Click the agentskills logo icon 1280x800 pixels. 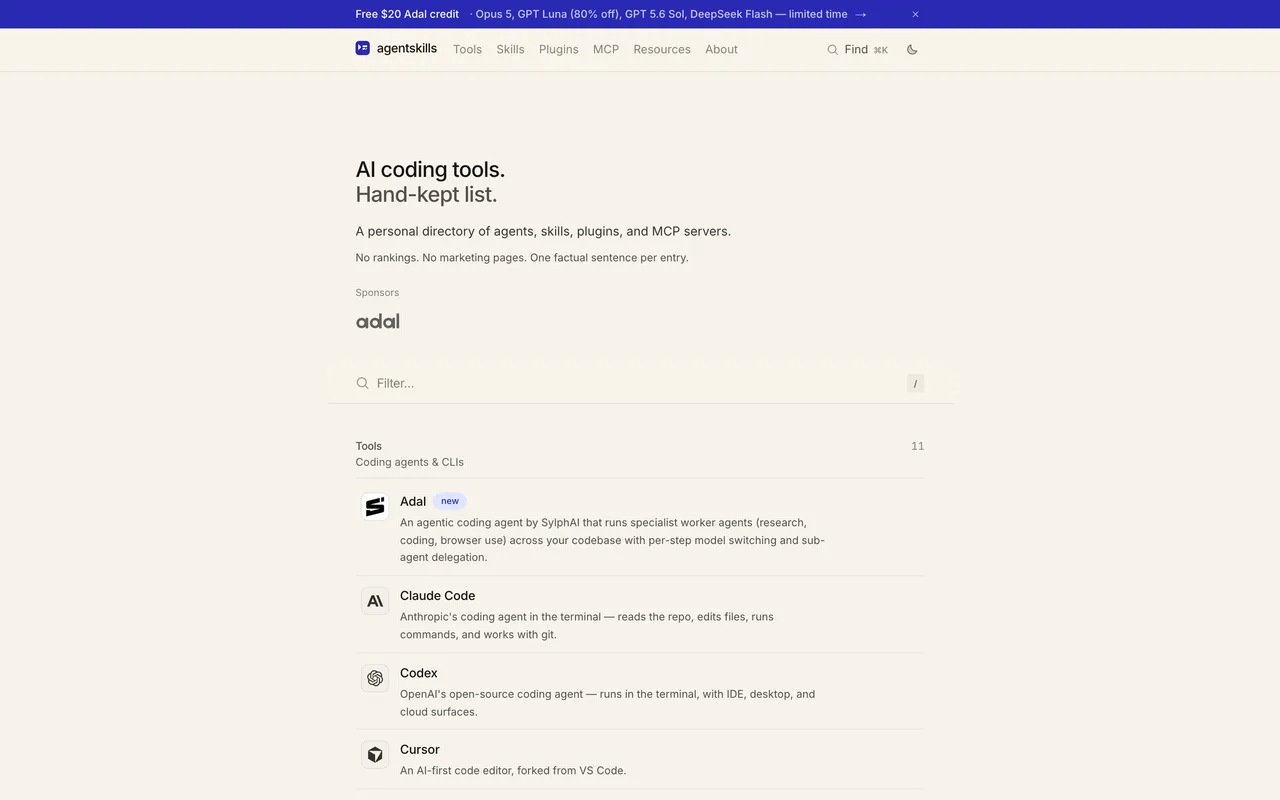pyautogui.click(x=363, y=48)
